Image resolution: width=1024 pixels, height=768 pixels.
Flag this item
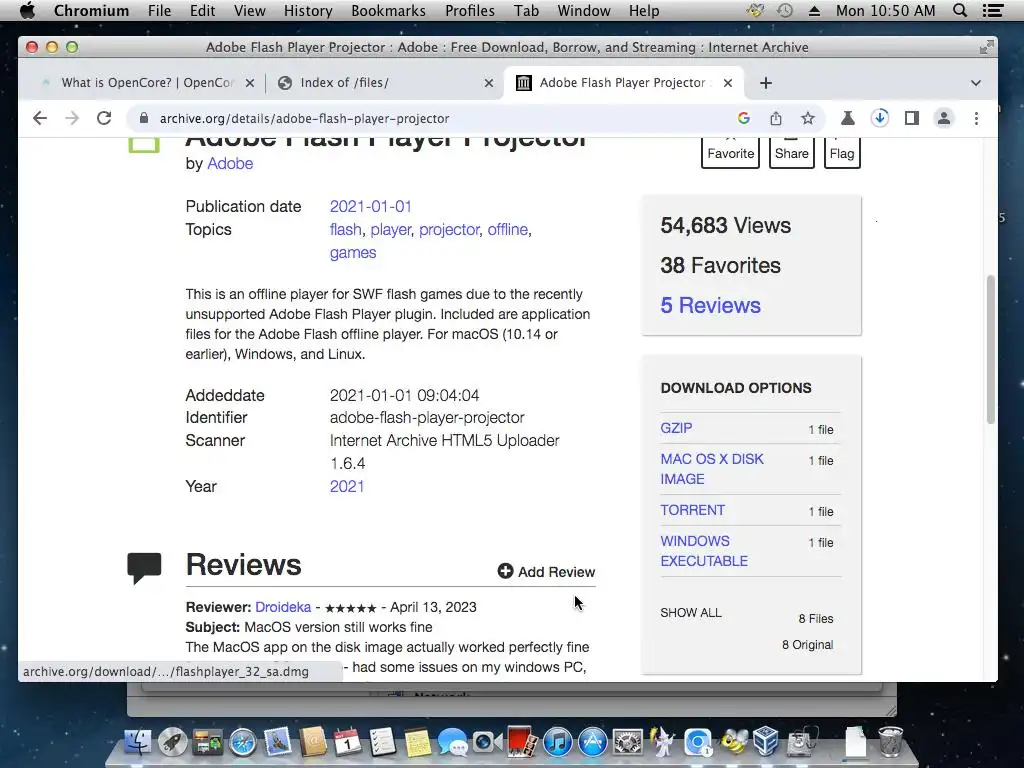[842, 153]
